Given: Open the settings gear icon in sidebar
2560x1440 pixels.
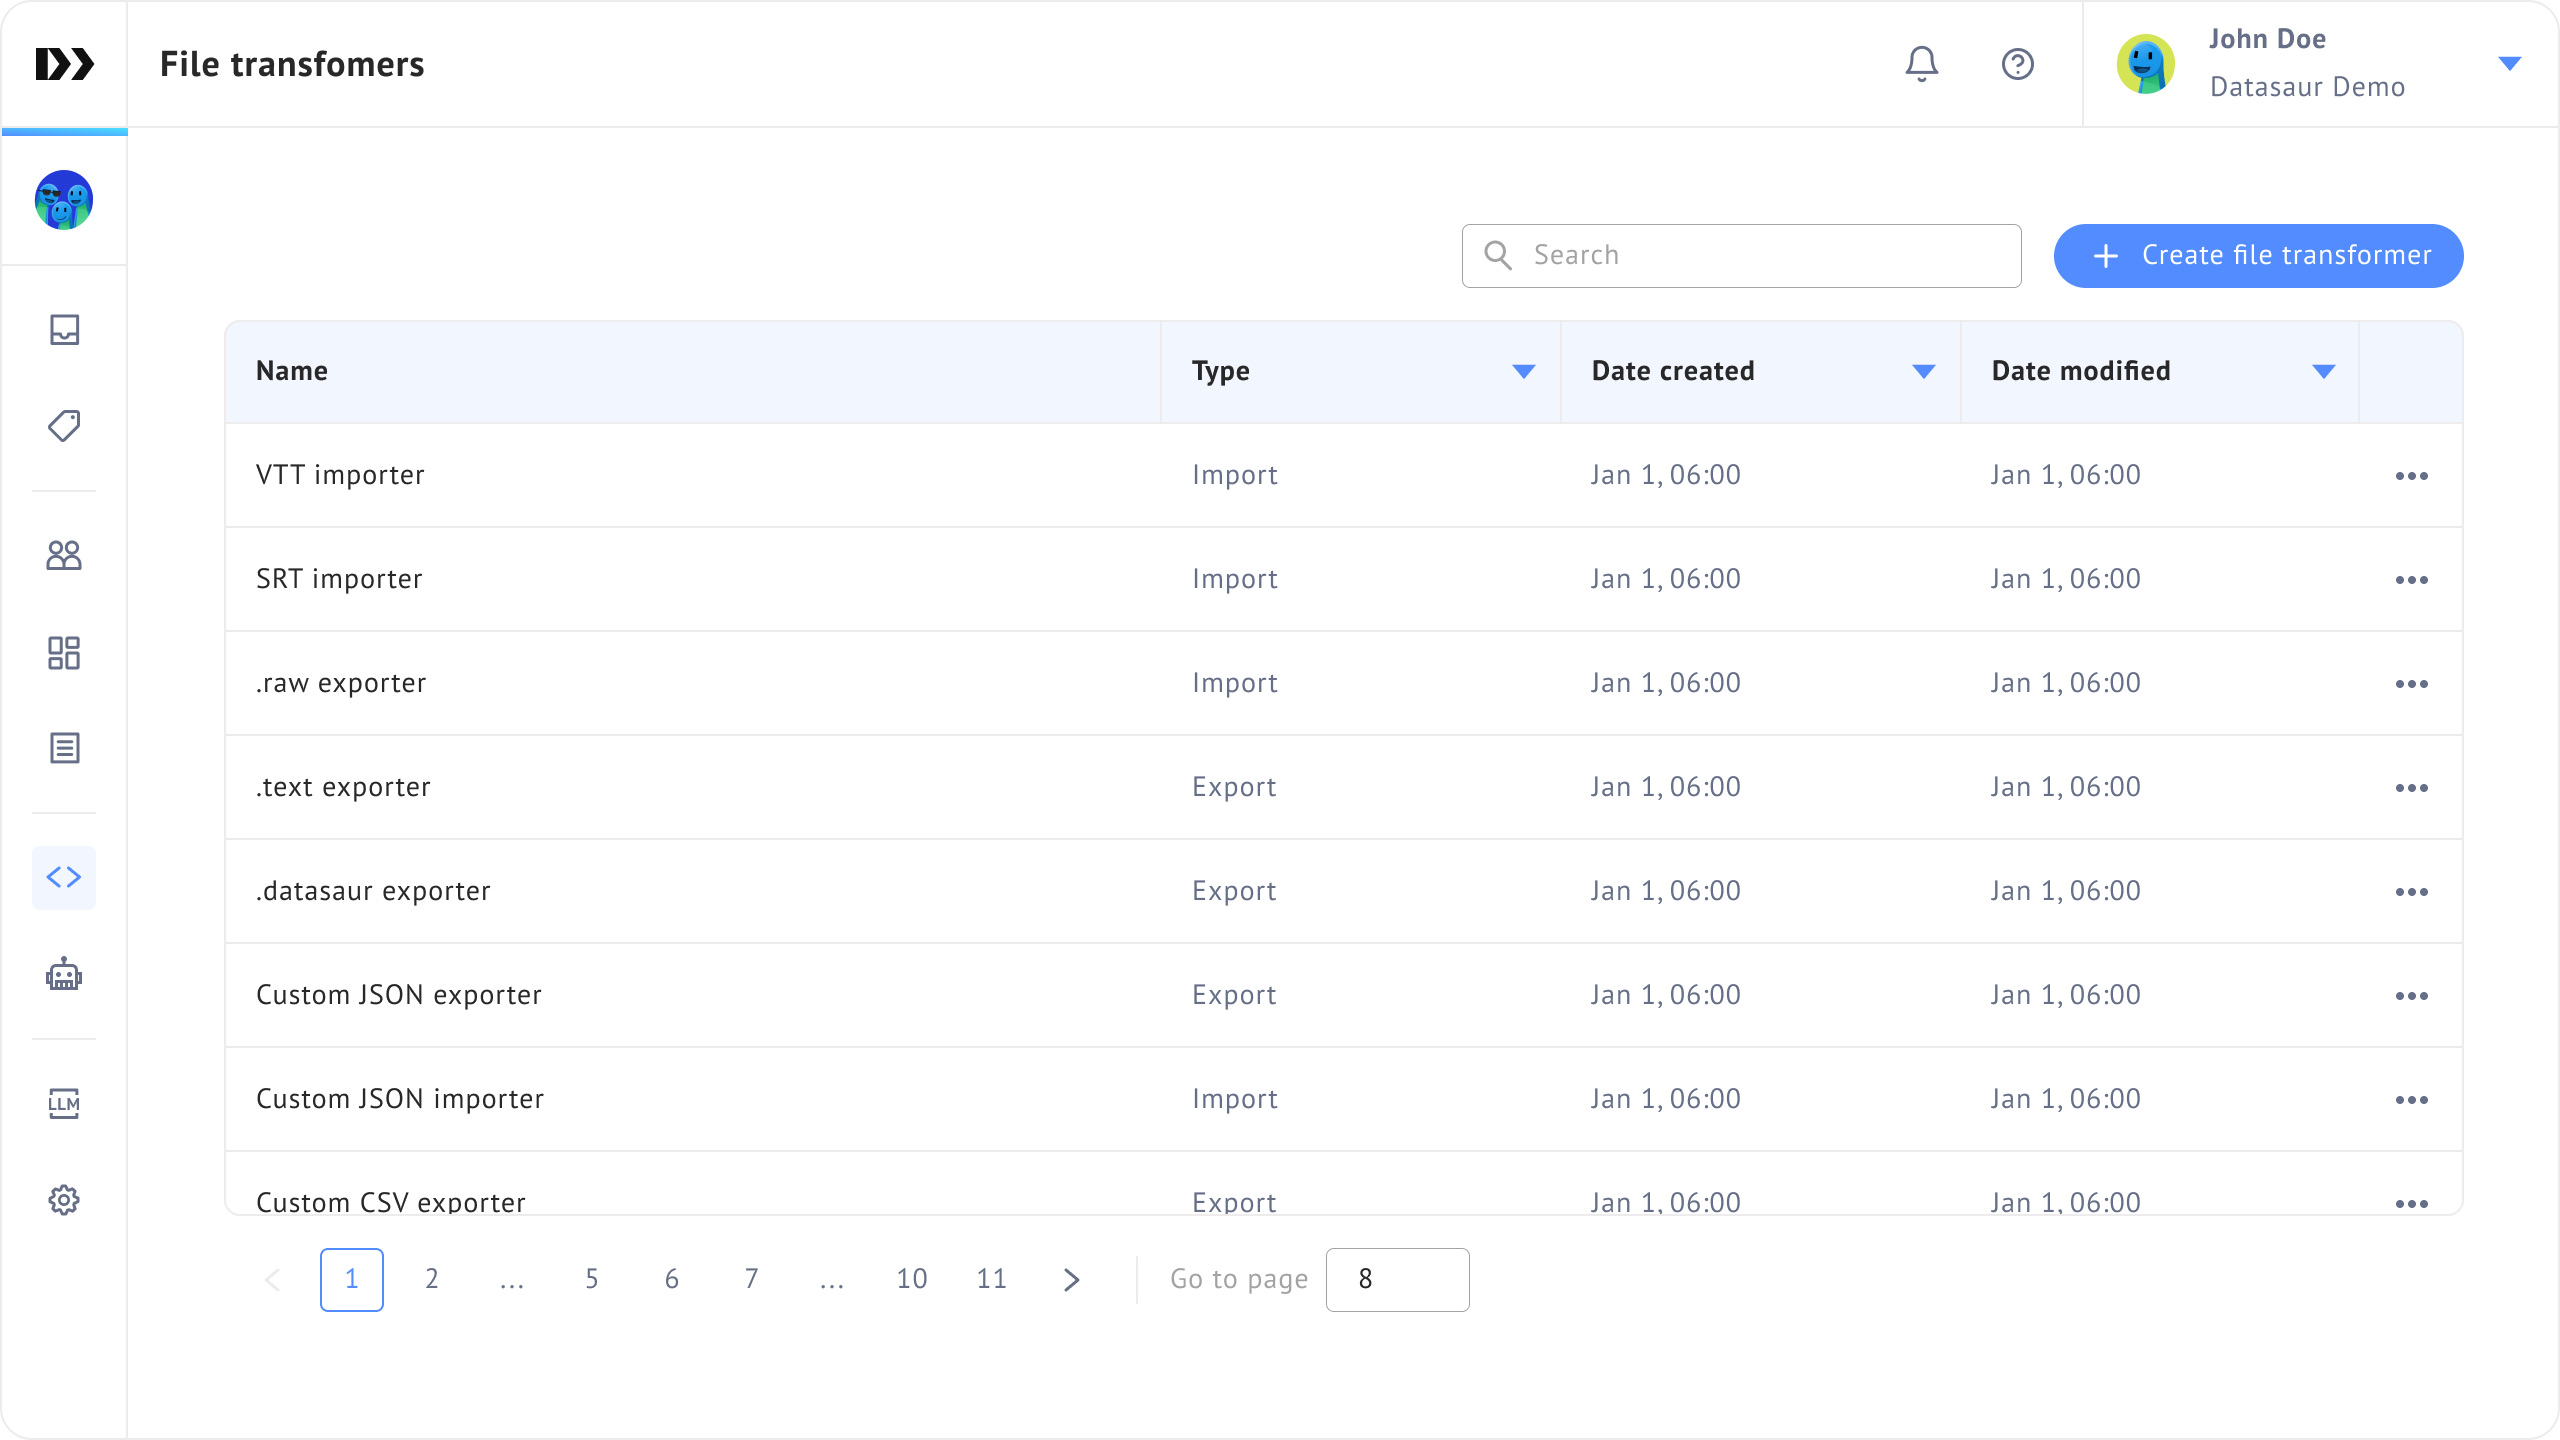Looking at the screenshot, I should (x=64, y=1200).
